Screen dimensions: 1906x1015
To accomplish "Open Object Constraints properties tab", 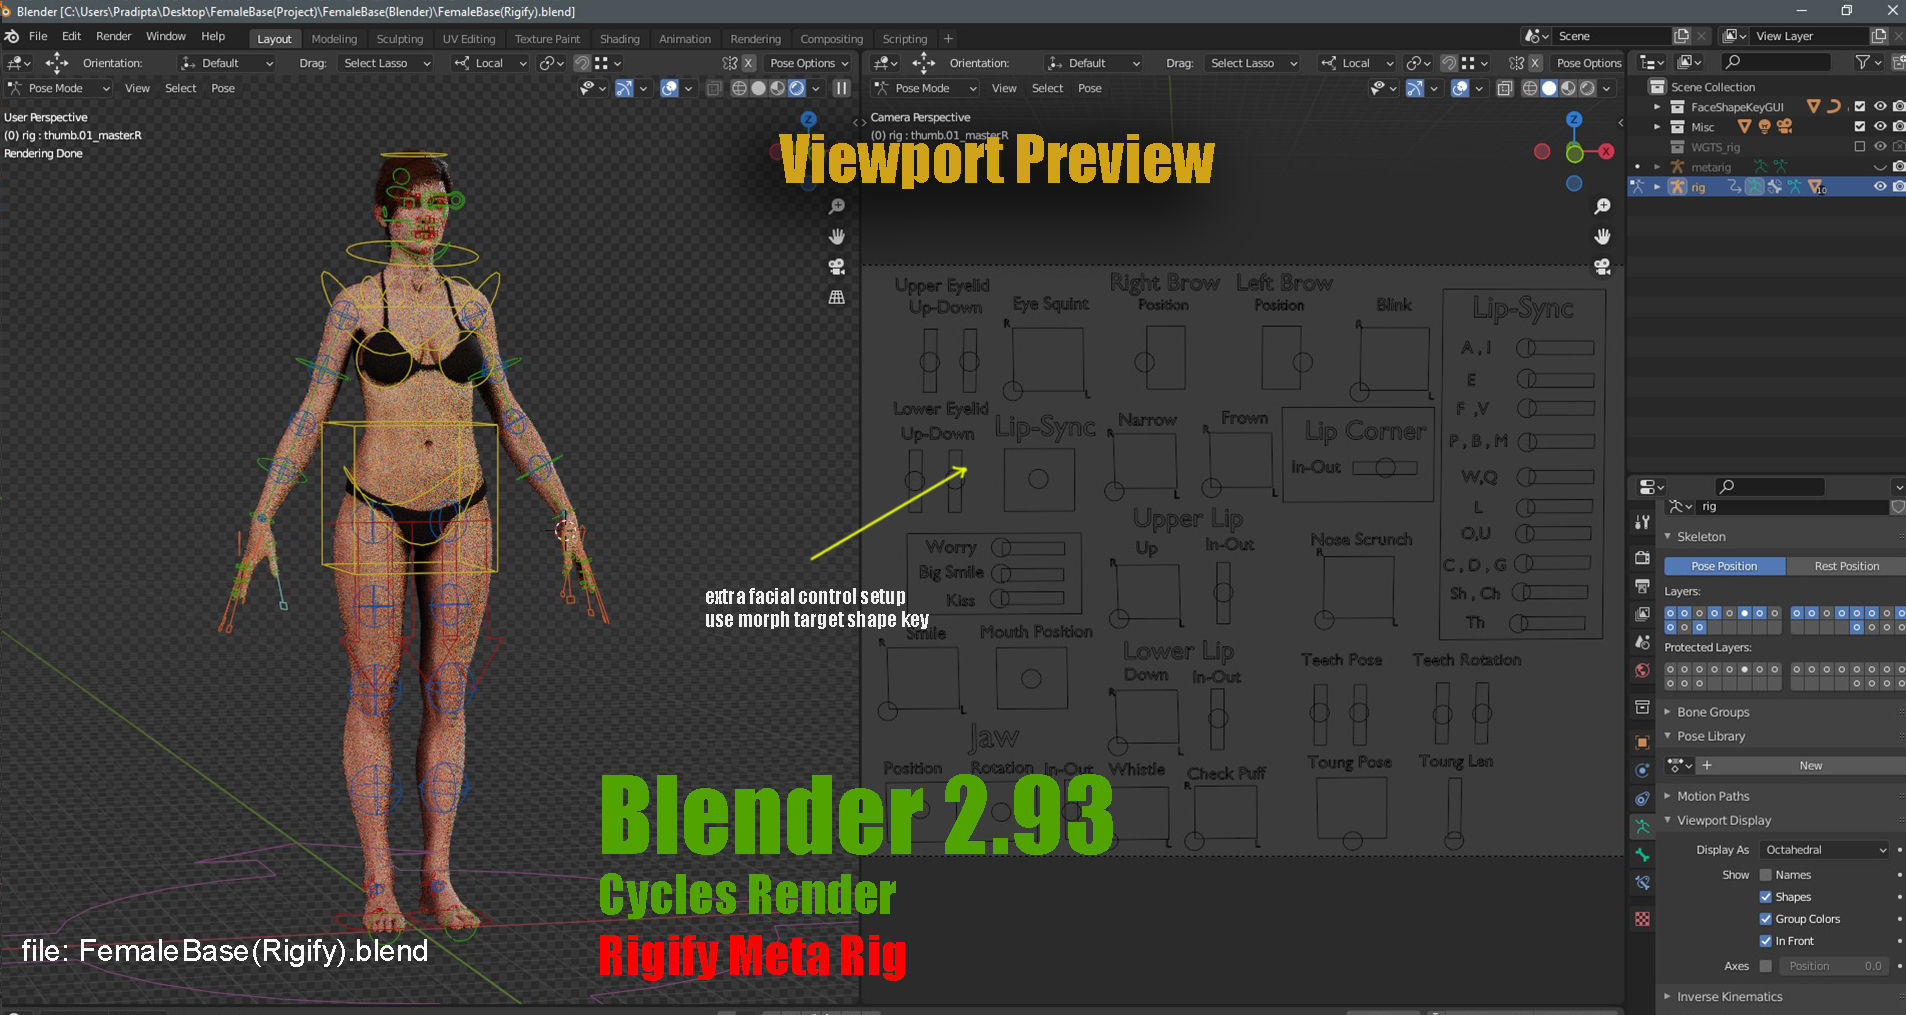I will pos(1642,798).
